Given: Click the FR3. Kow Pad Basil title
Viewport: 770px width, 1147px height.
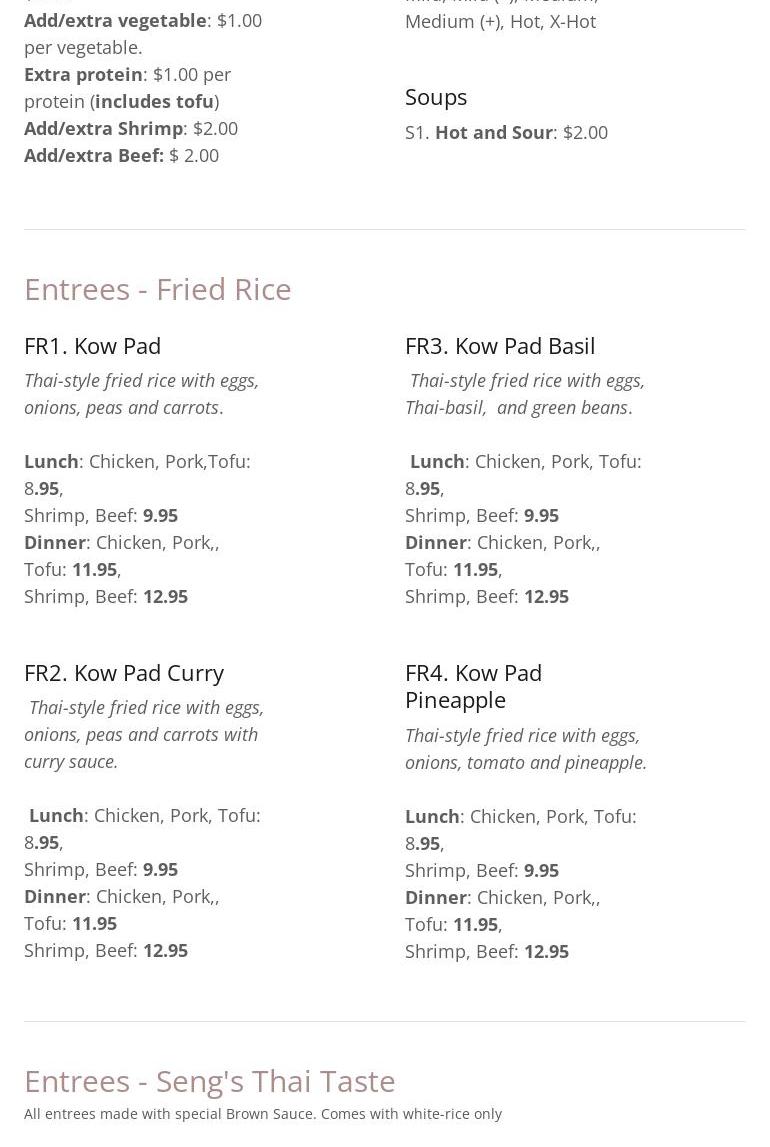Looking at the screenshot, I should click(x=500, y=345).
